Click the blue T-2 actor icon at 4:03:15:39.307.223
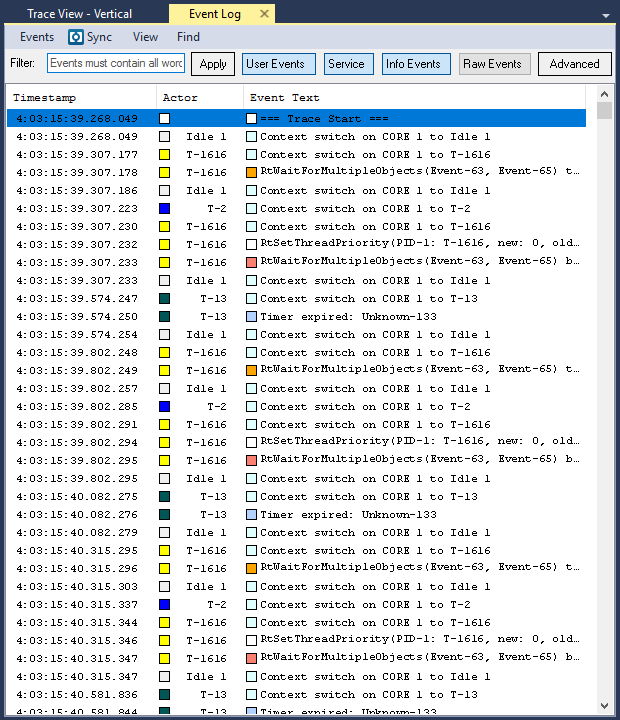 coord(165,209)
